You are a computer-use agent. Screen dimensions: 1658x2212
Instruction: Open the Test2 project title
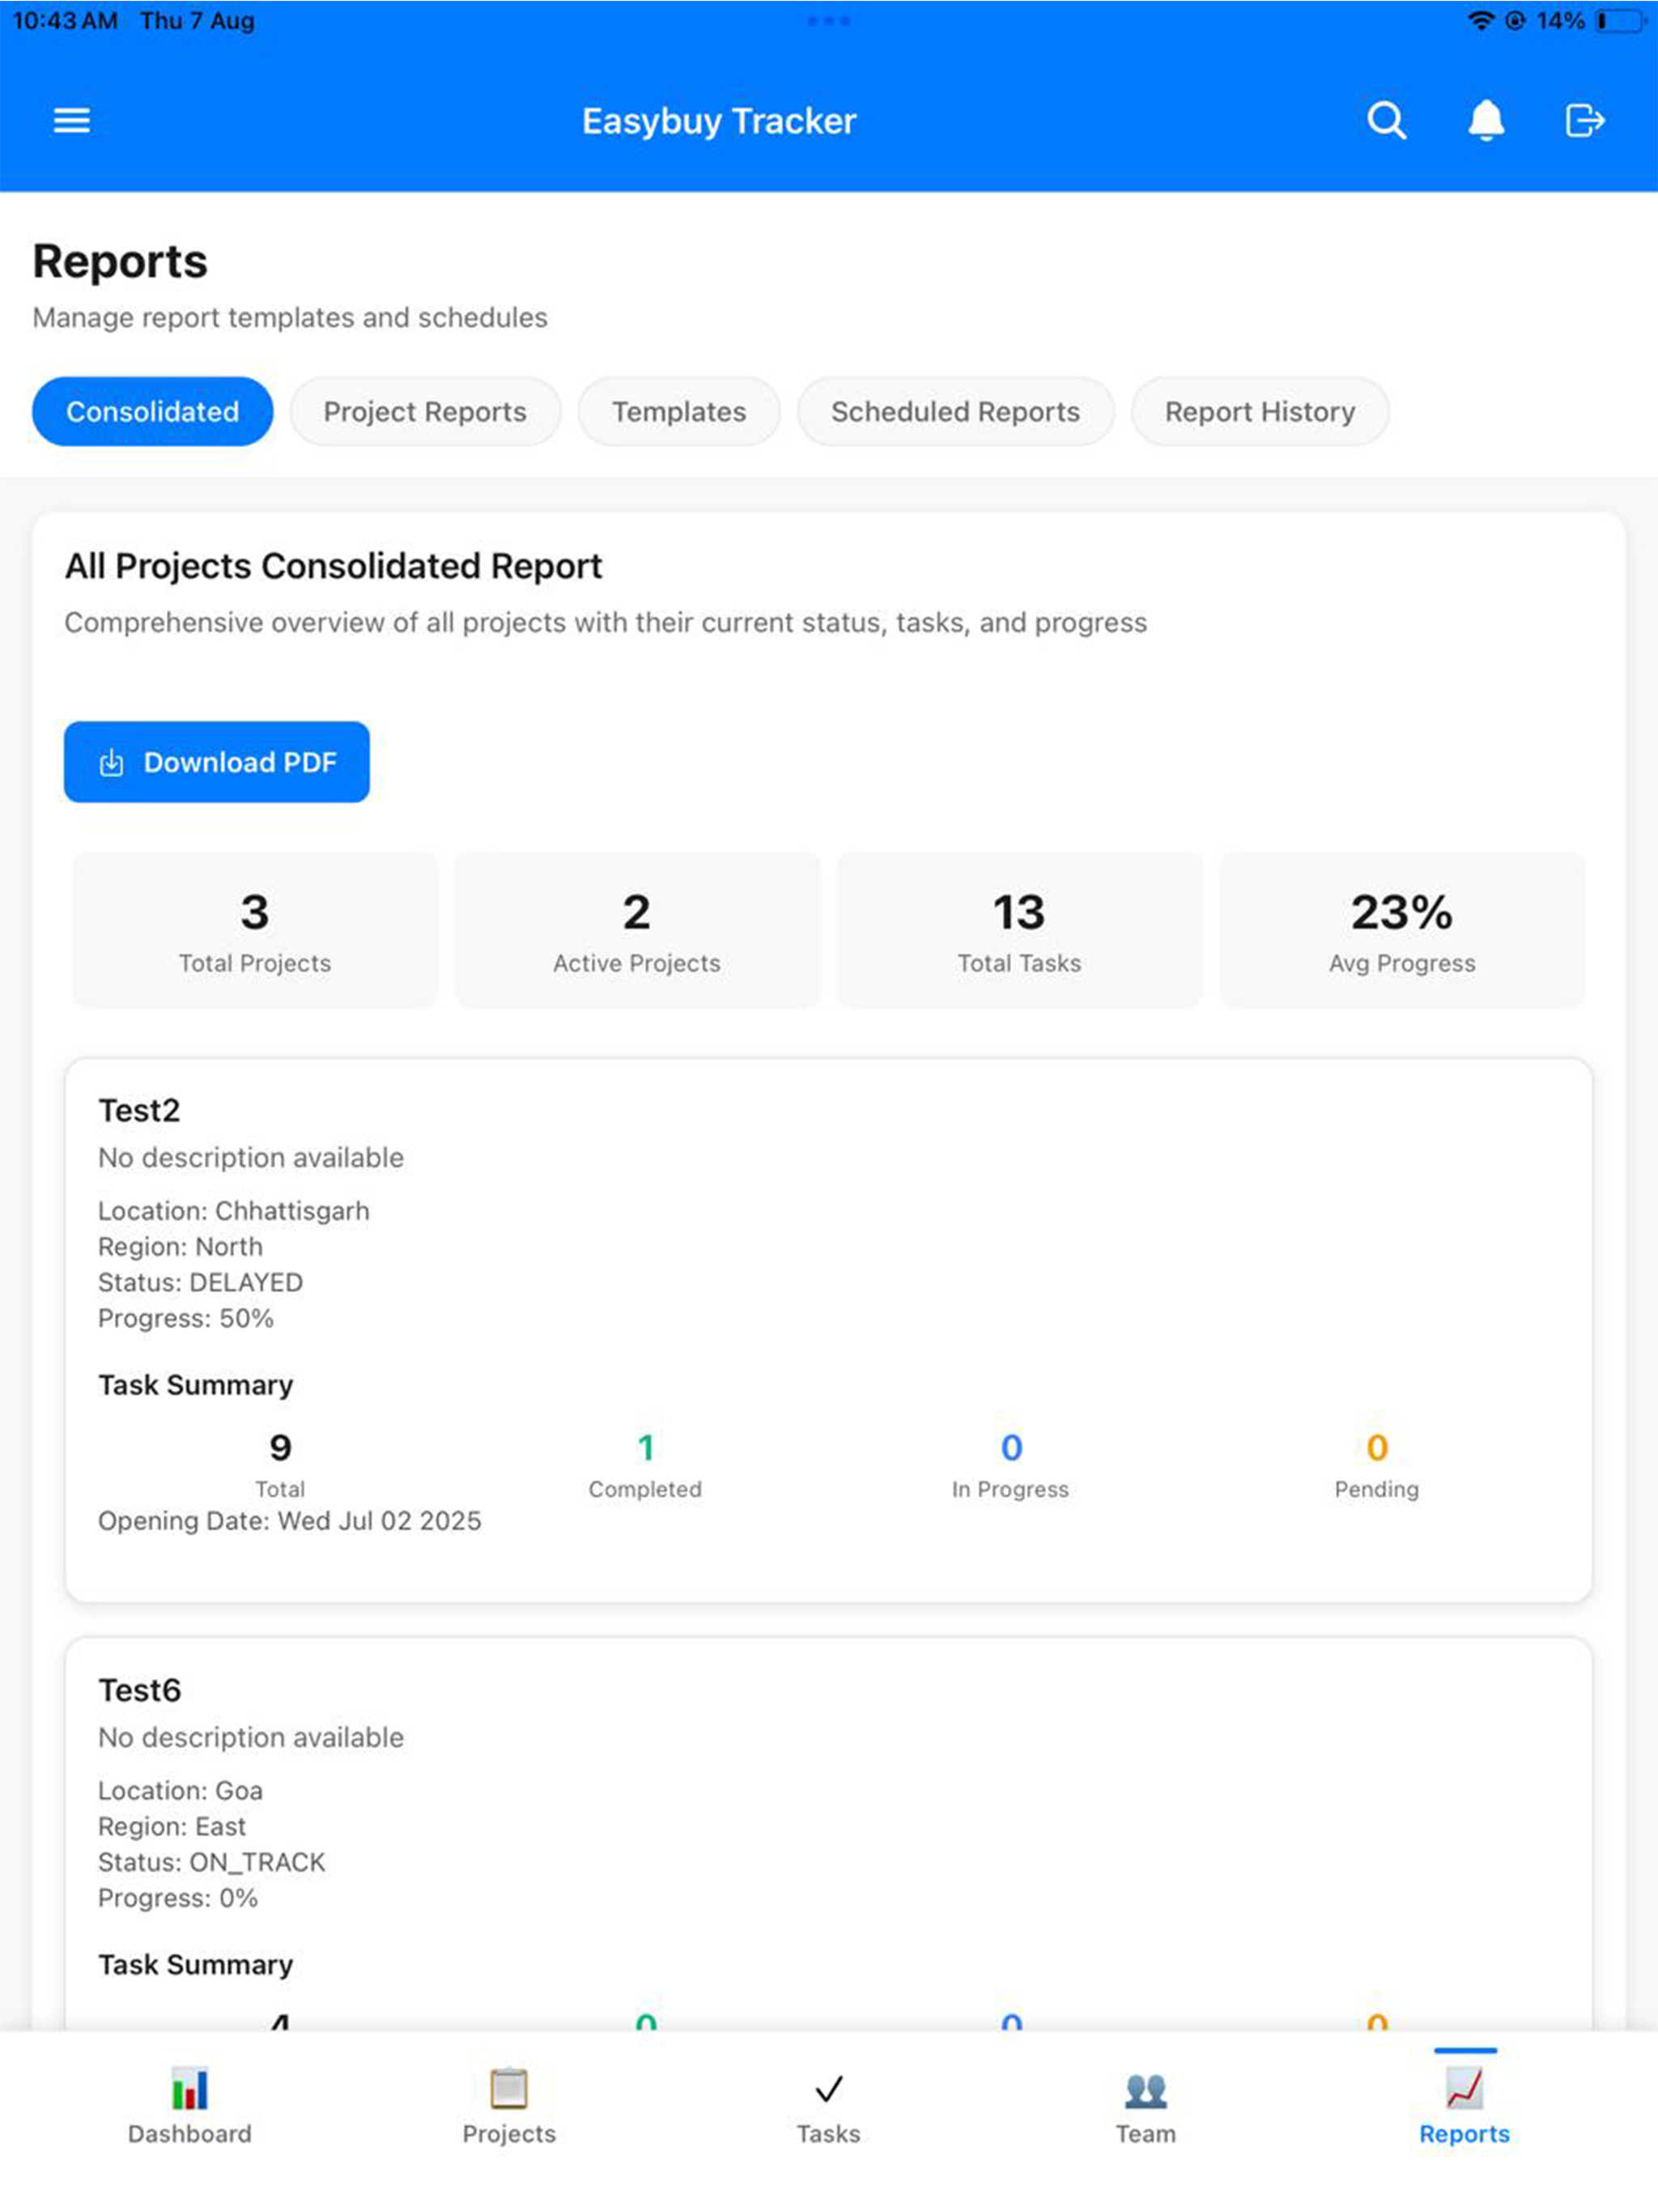click(x=139, y=1110)
